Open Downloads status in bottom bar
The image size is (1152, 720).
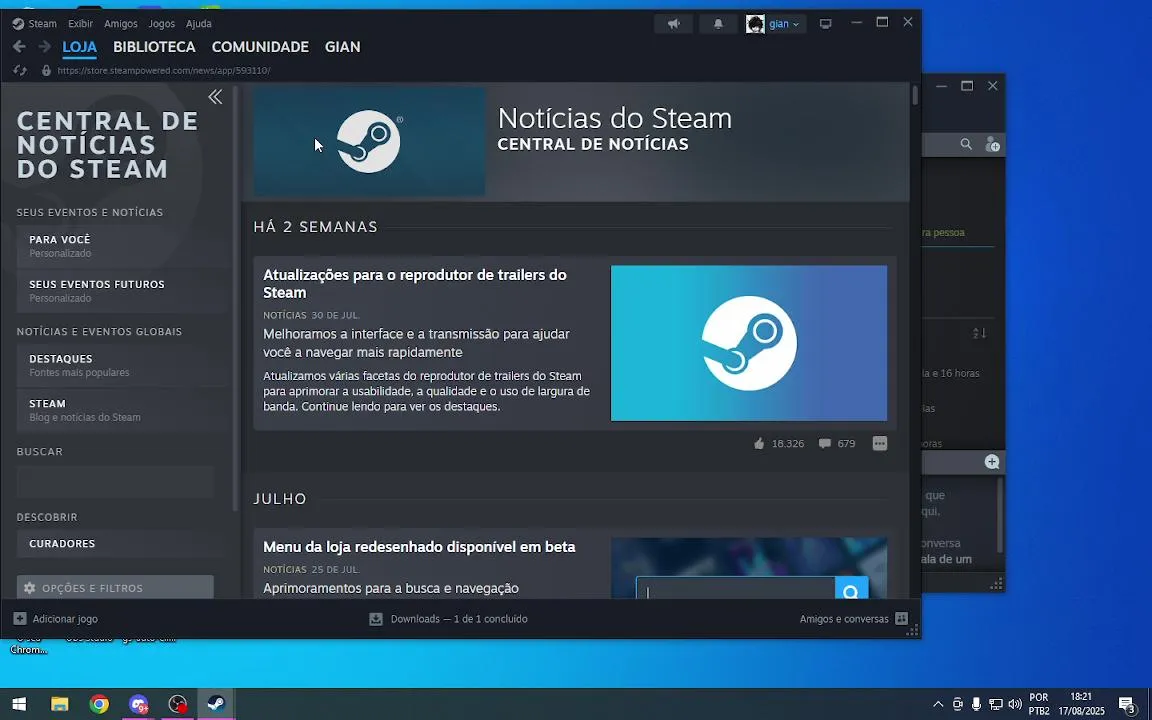pyautogui.click(x=448, y=619)
